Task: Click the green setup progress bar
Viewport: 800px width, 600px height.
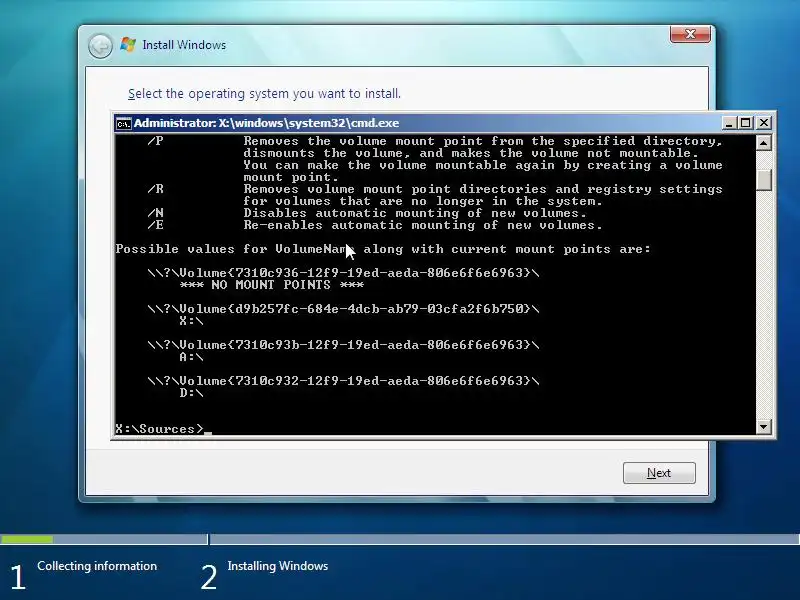Action: click(x=27, y=539)
